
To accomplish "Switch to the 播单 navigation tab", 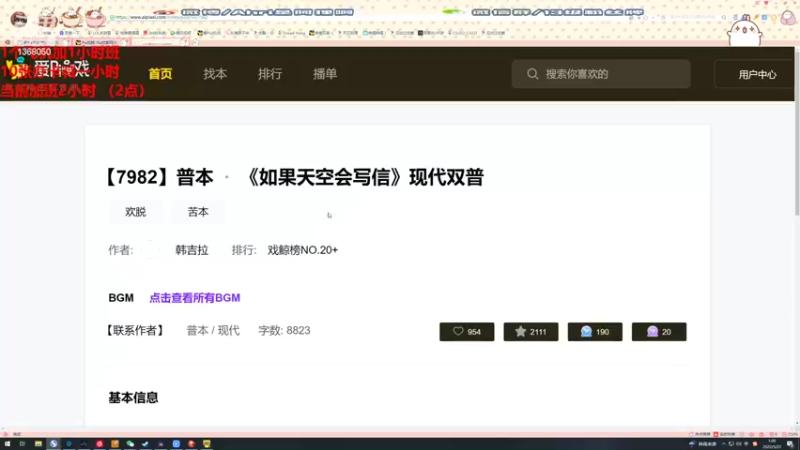I will point(325,74).
